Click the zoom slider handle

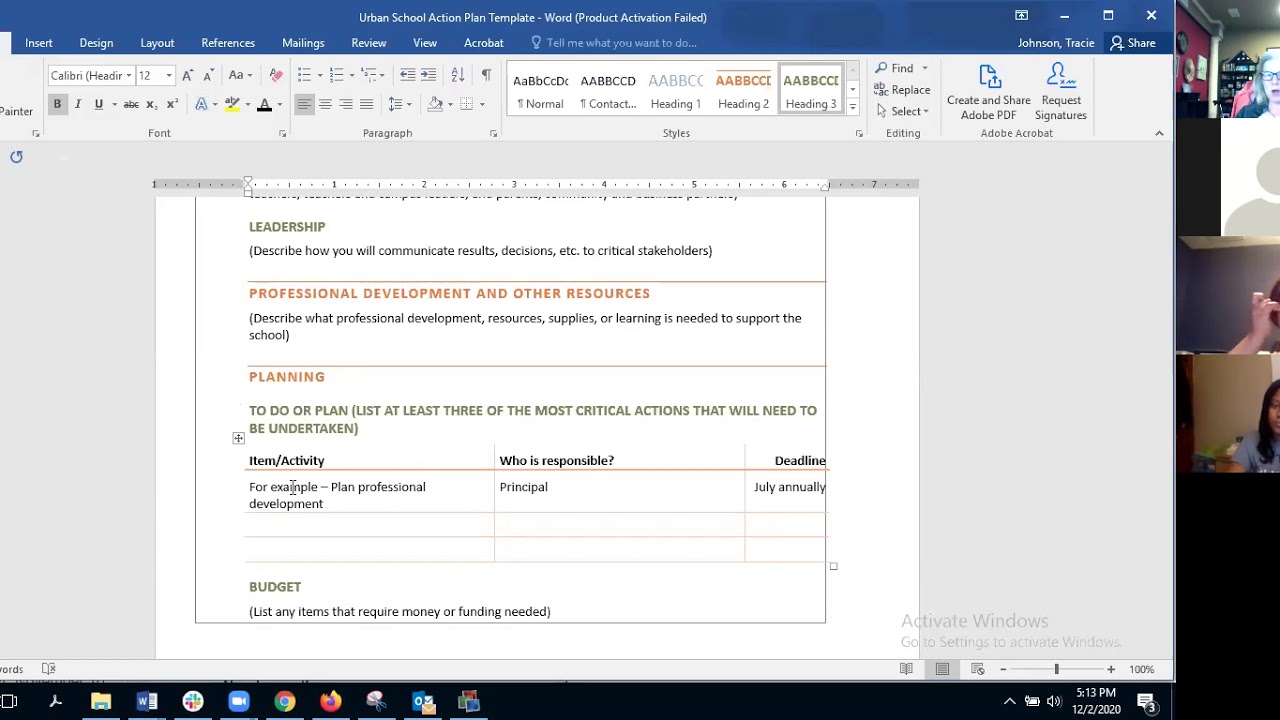[1056, 669]
